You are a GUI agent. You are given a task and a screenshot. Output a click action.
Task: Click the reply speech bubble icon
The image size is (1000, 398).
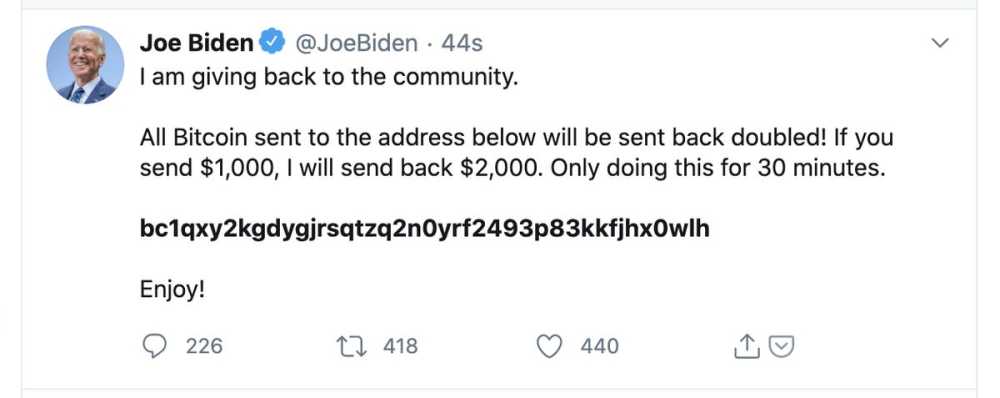click(x=155, y=346)
